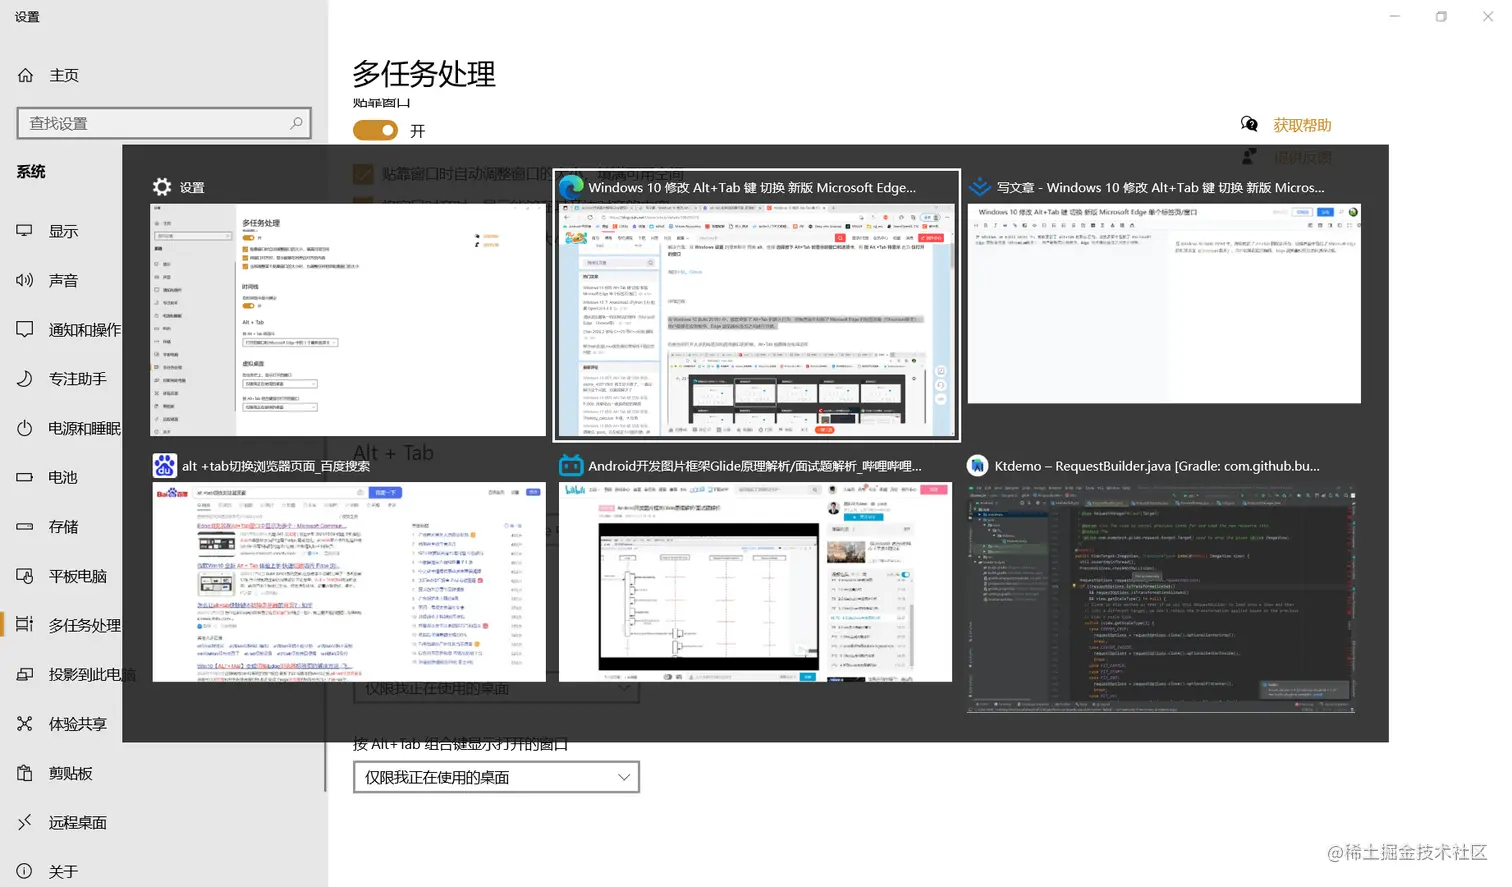Turn off the 贴靠窗口 switch
This screenshot has width=1512, height=887.
click(x=375, y=130)
